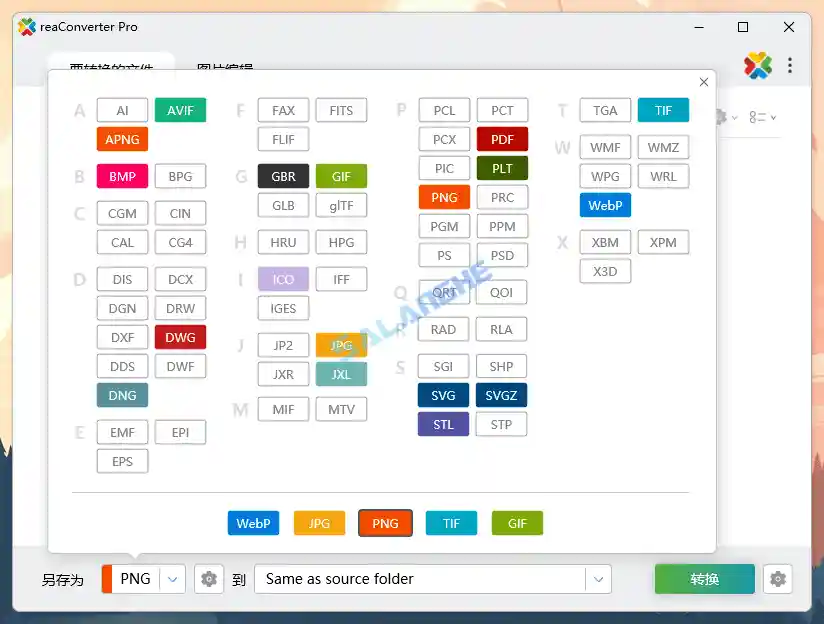Screen dimensions: 824x624
Task: Open the three-dot menu in the title bar
Action: 791,64
